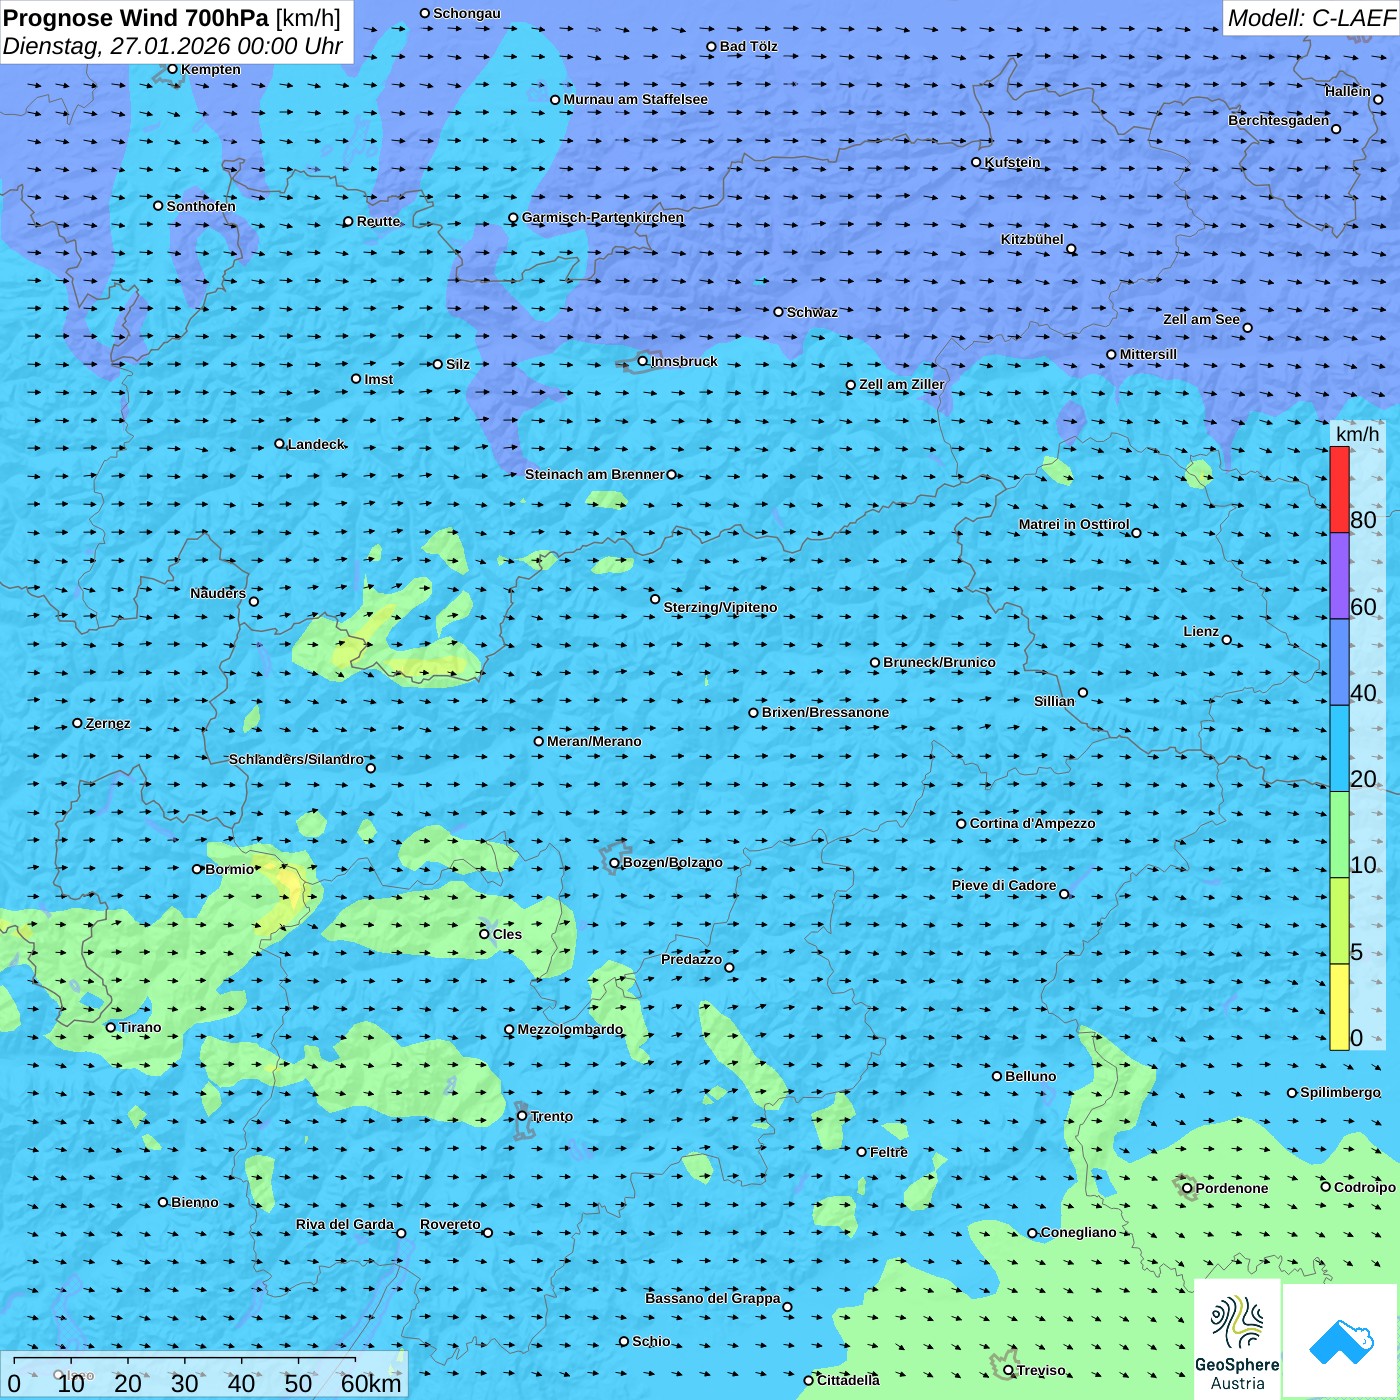The width and height of the screenshot is (1400, 1400).
Task: Click the 'Murnau am Staffelsee' label
Action: pyautogui.click(x=635, y=99)
